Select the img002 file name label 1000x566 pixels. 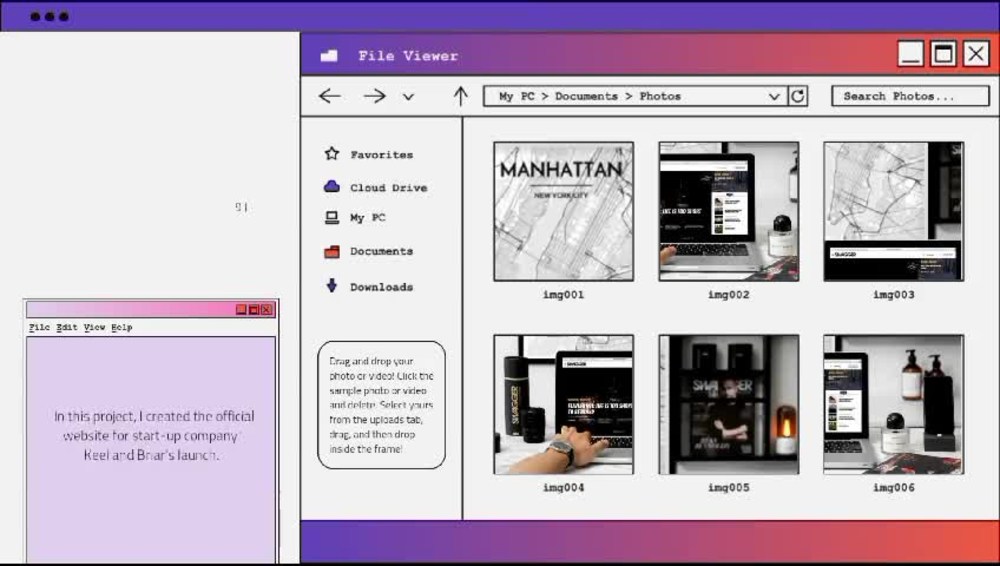pos(728,295)
